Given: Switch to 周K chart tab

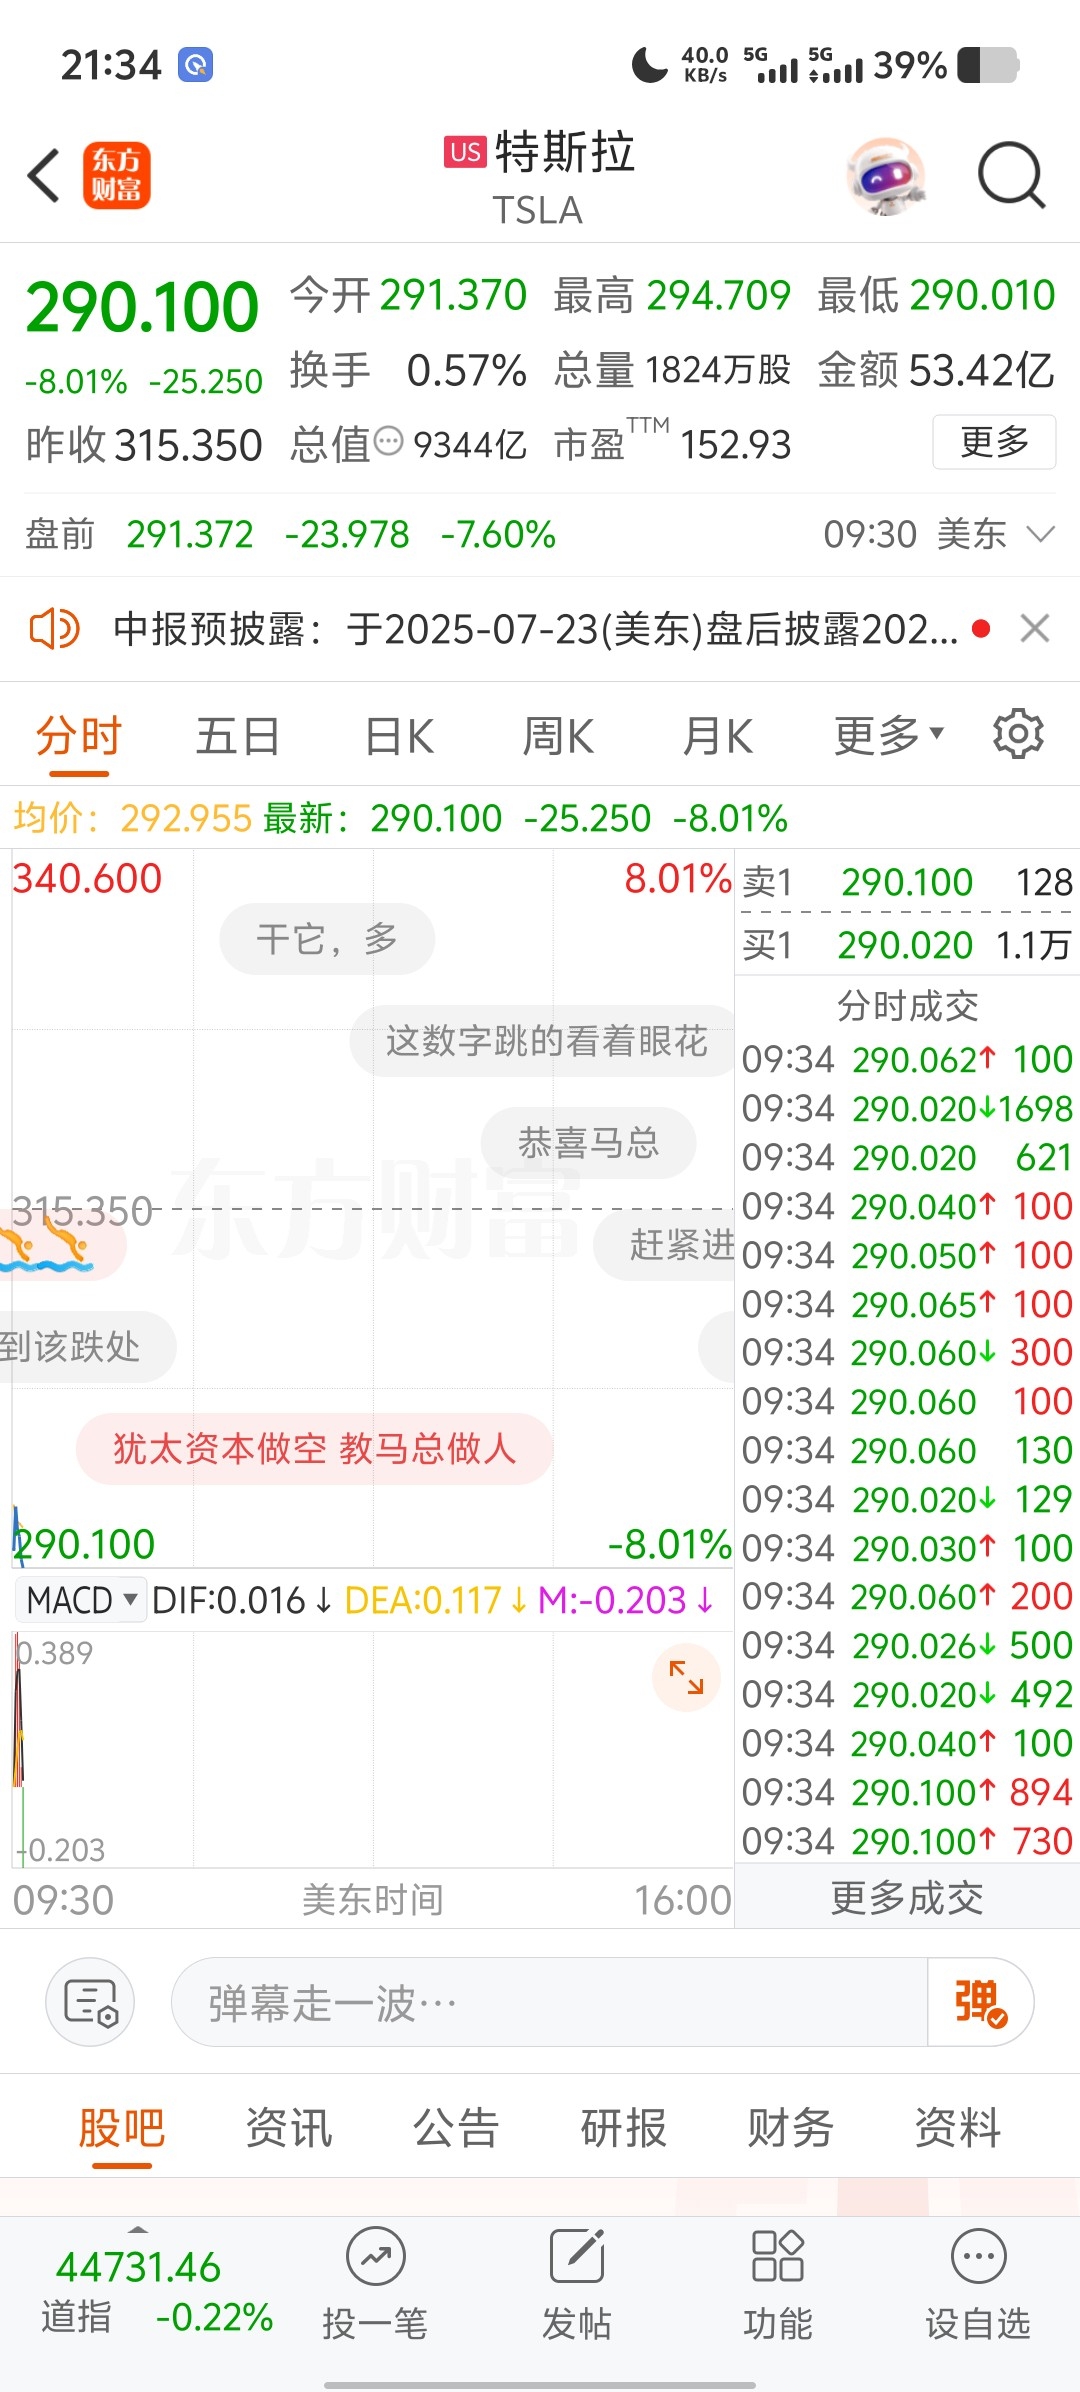Looking at the screenshot, I should (x=558, y=737).
